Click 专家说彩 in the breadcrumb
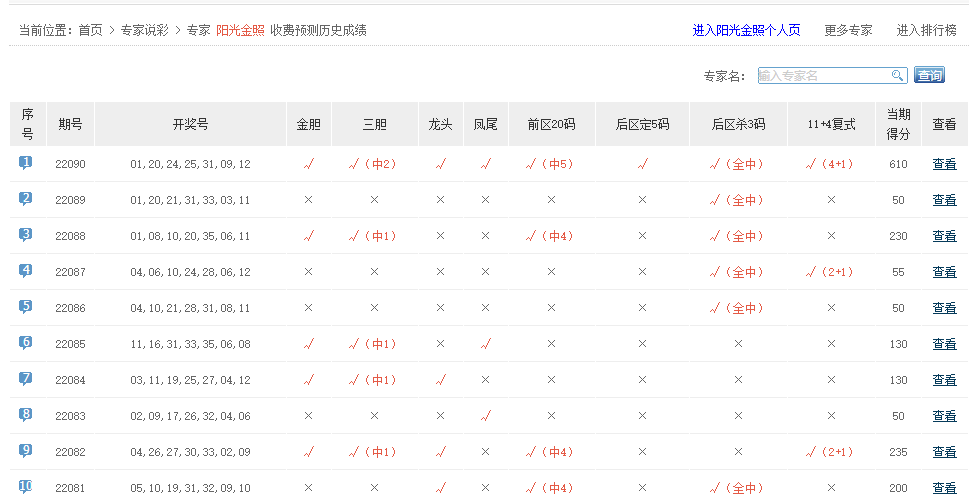The width and height of the screenshot is (969, 501). tap(145, 30)
